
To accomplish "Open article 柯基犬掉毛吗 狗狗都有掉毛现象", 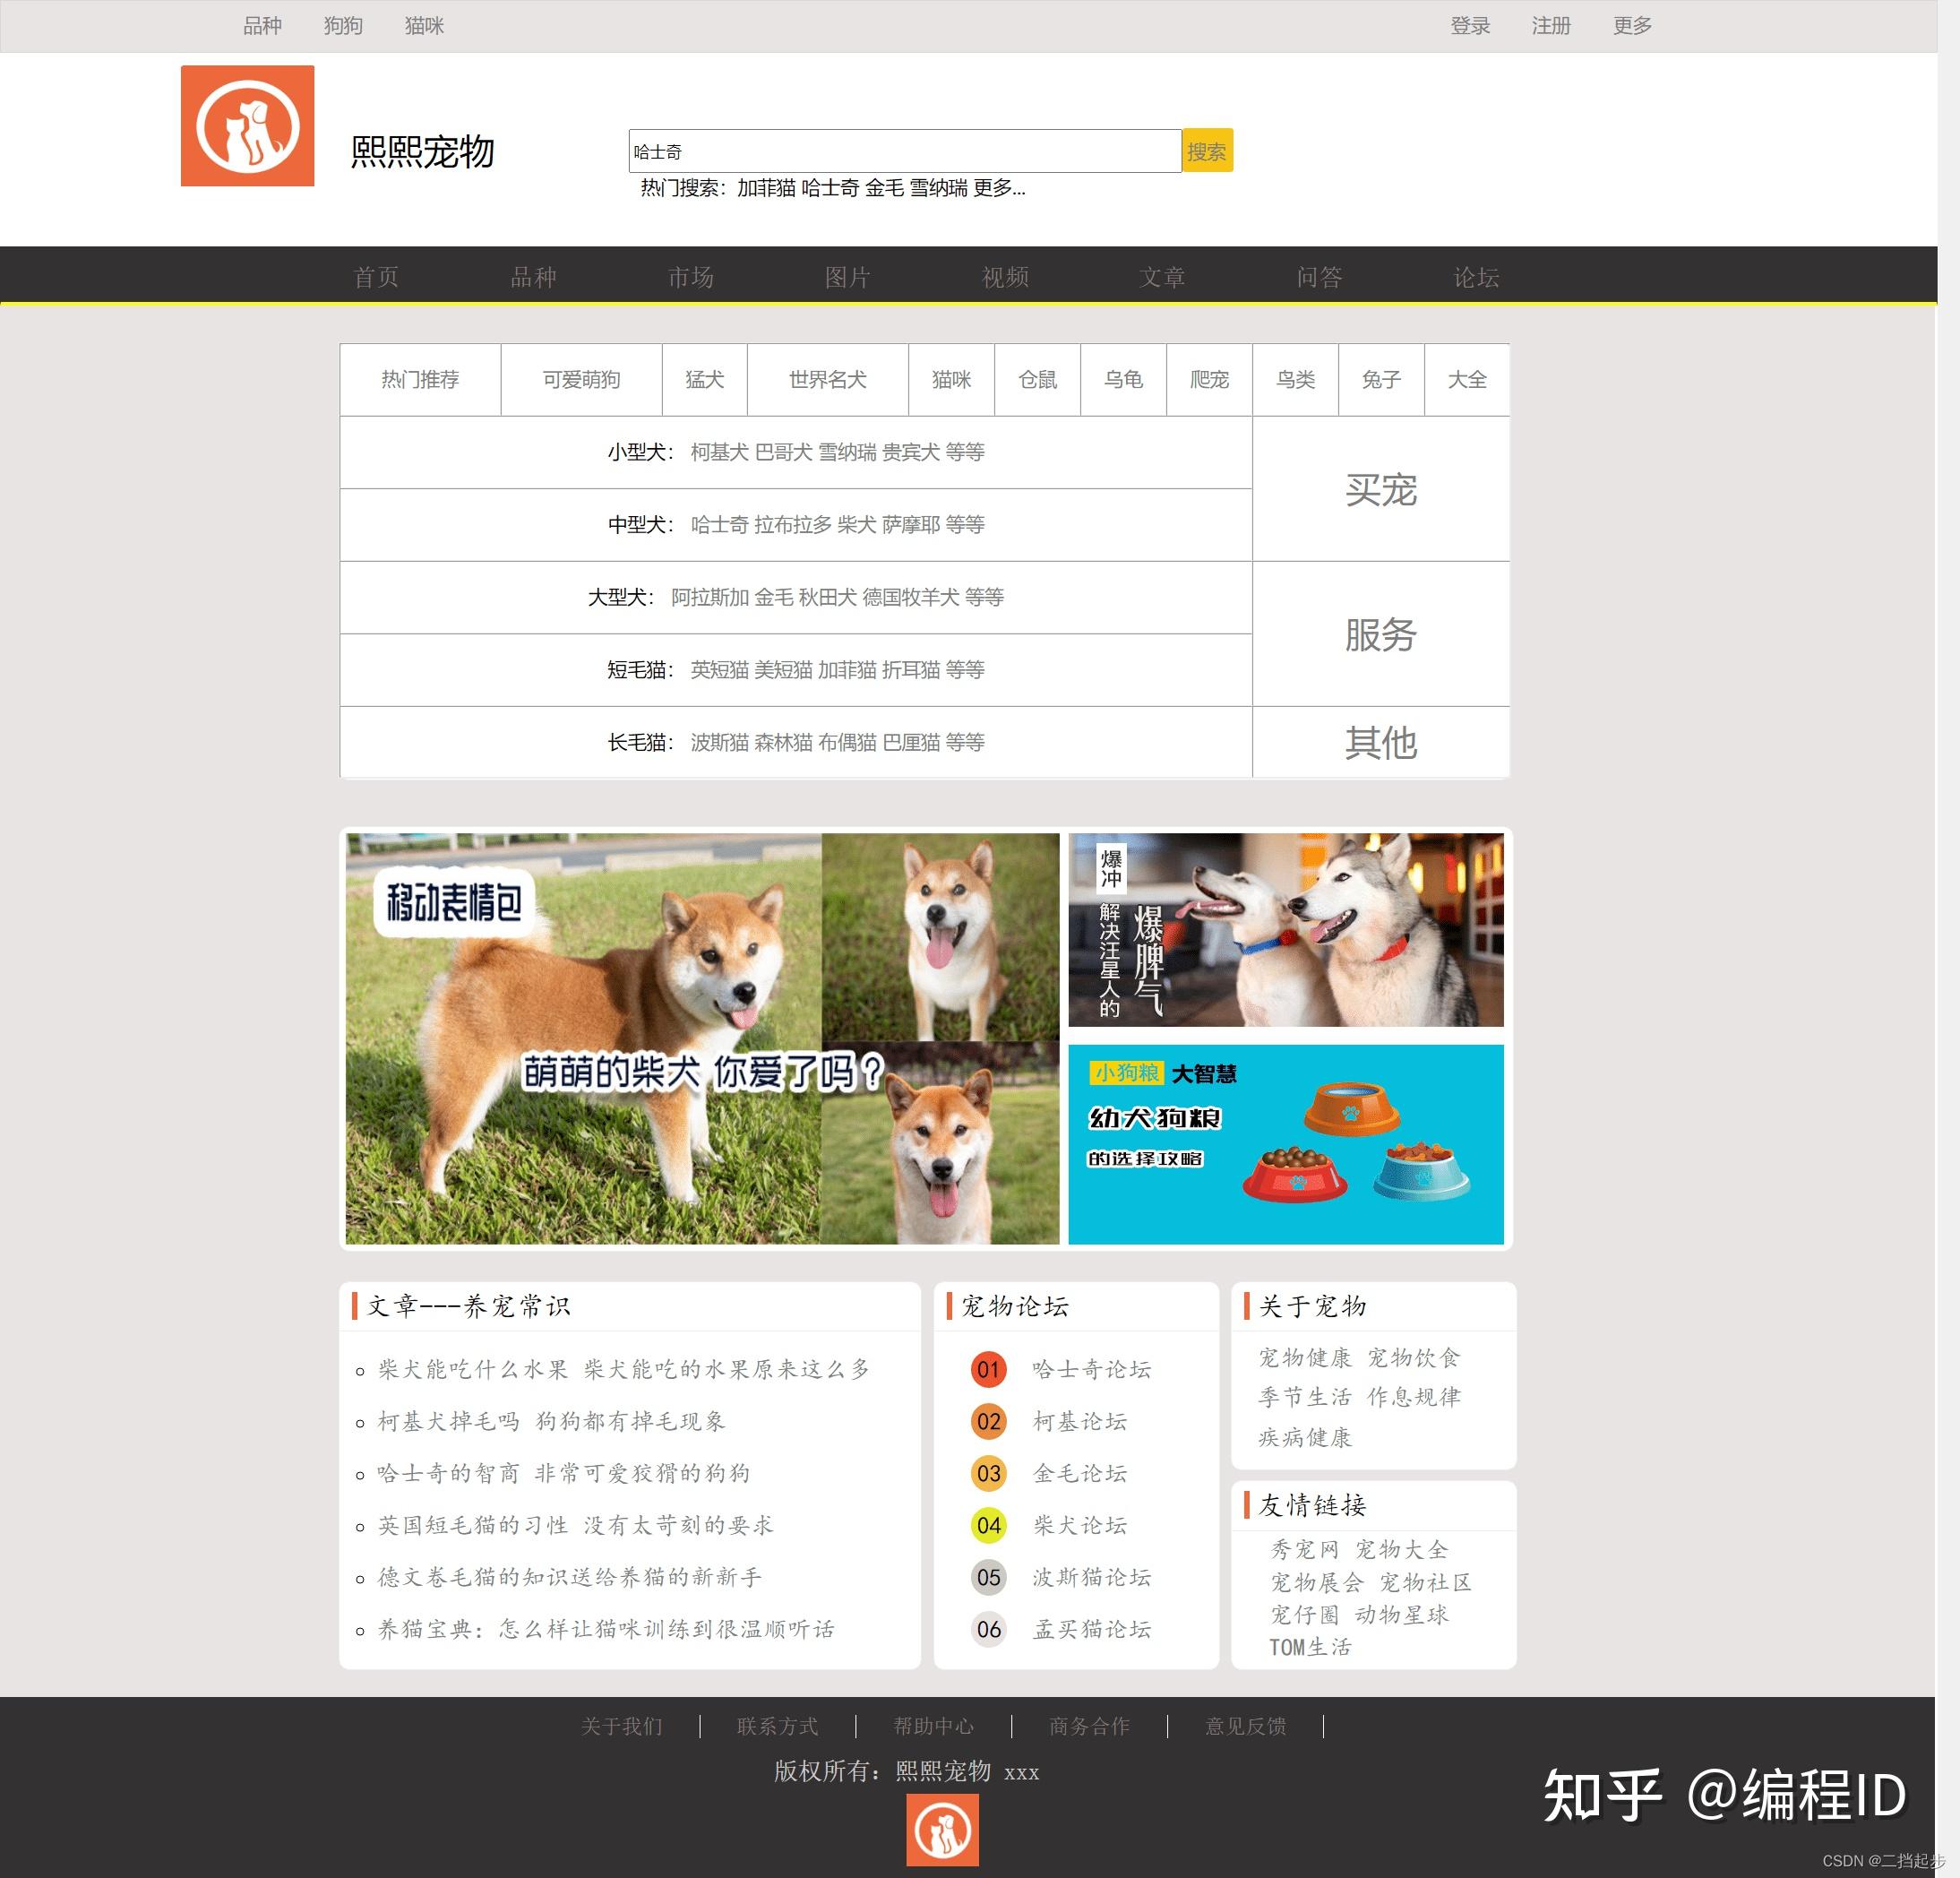I will coord(552,1421).
